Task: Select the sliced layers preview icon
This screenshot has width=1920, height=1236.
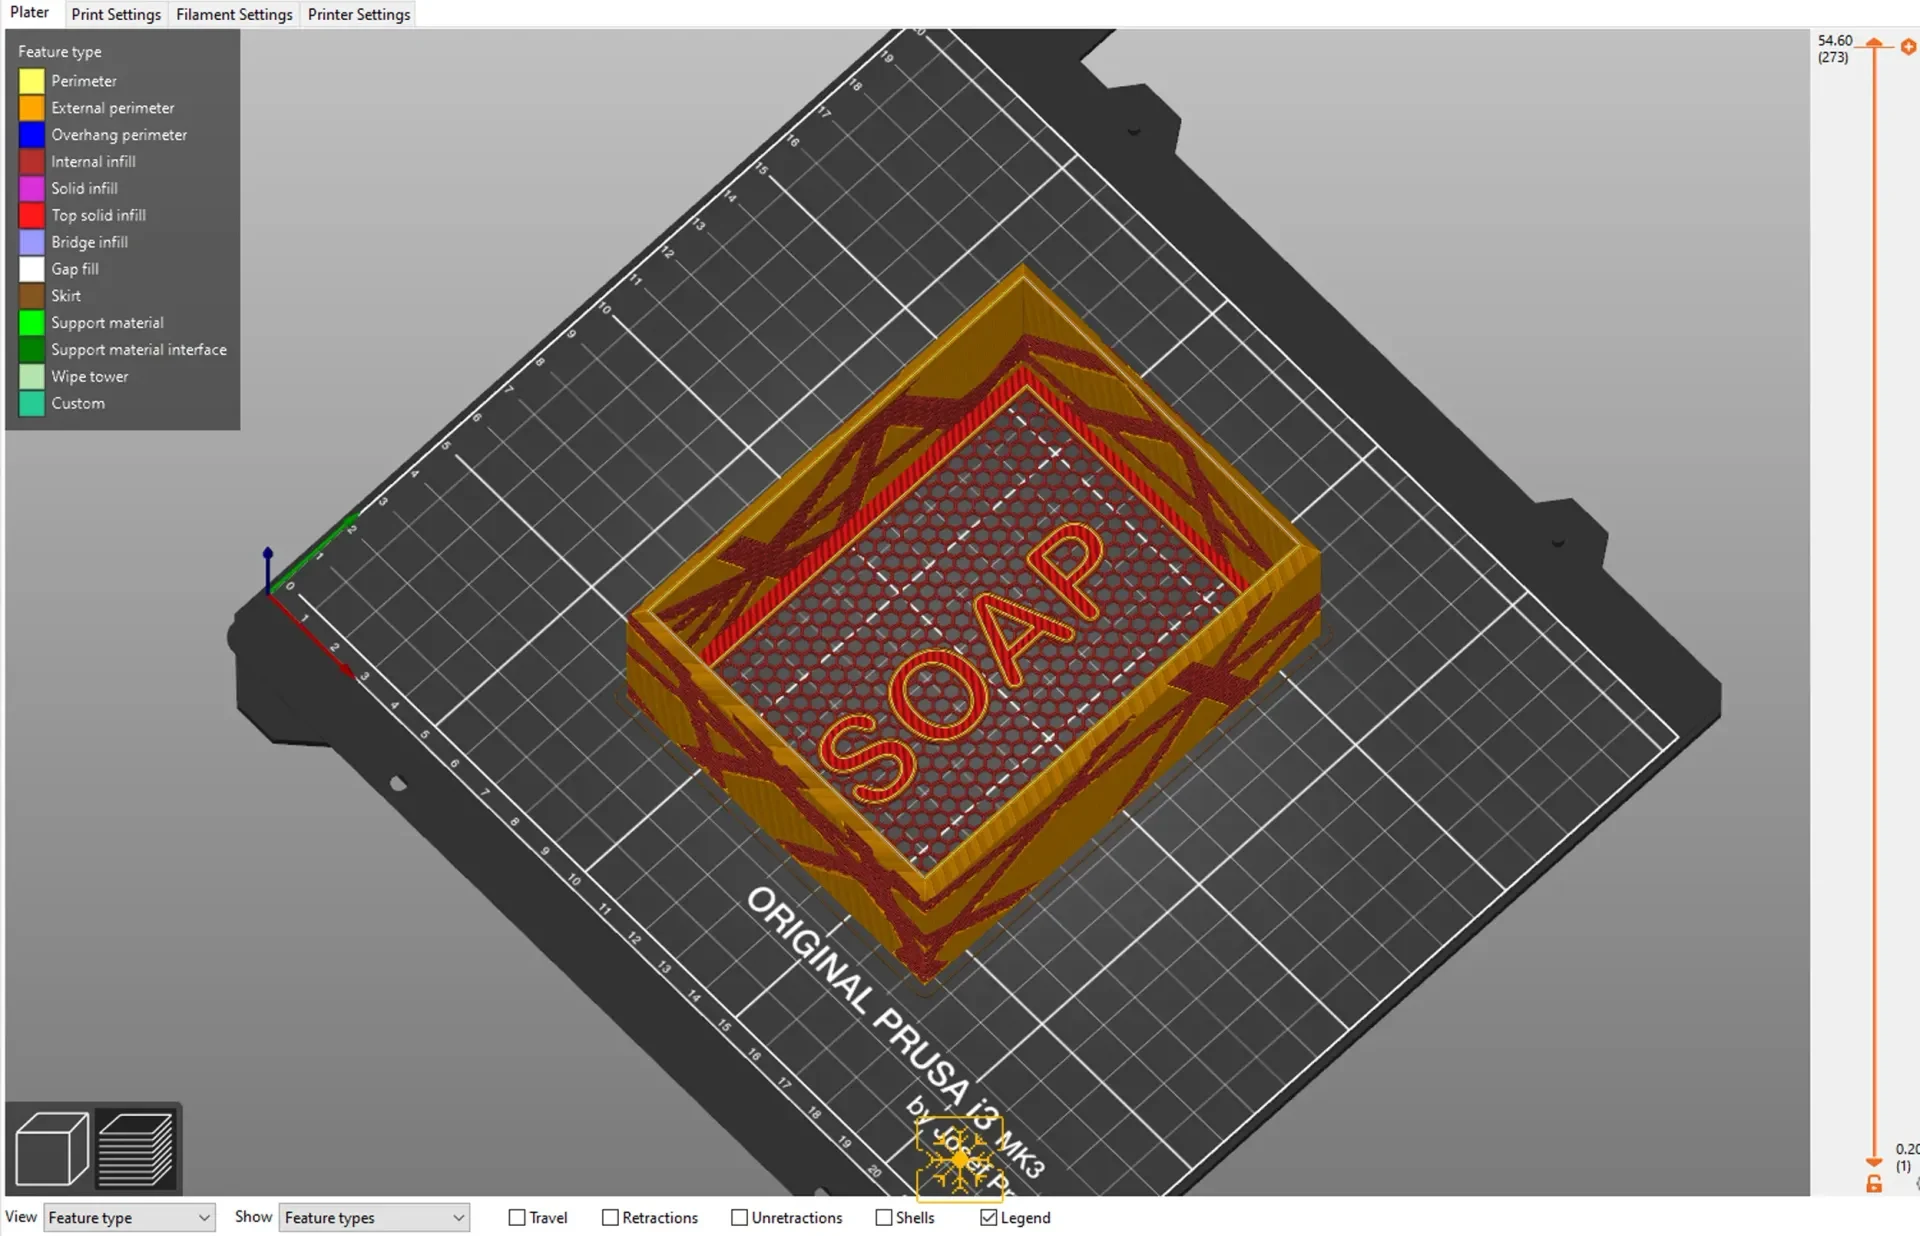Action: (x=135, y=1148)
